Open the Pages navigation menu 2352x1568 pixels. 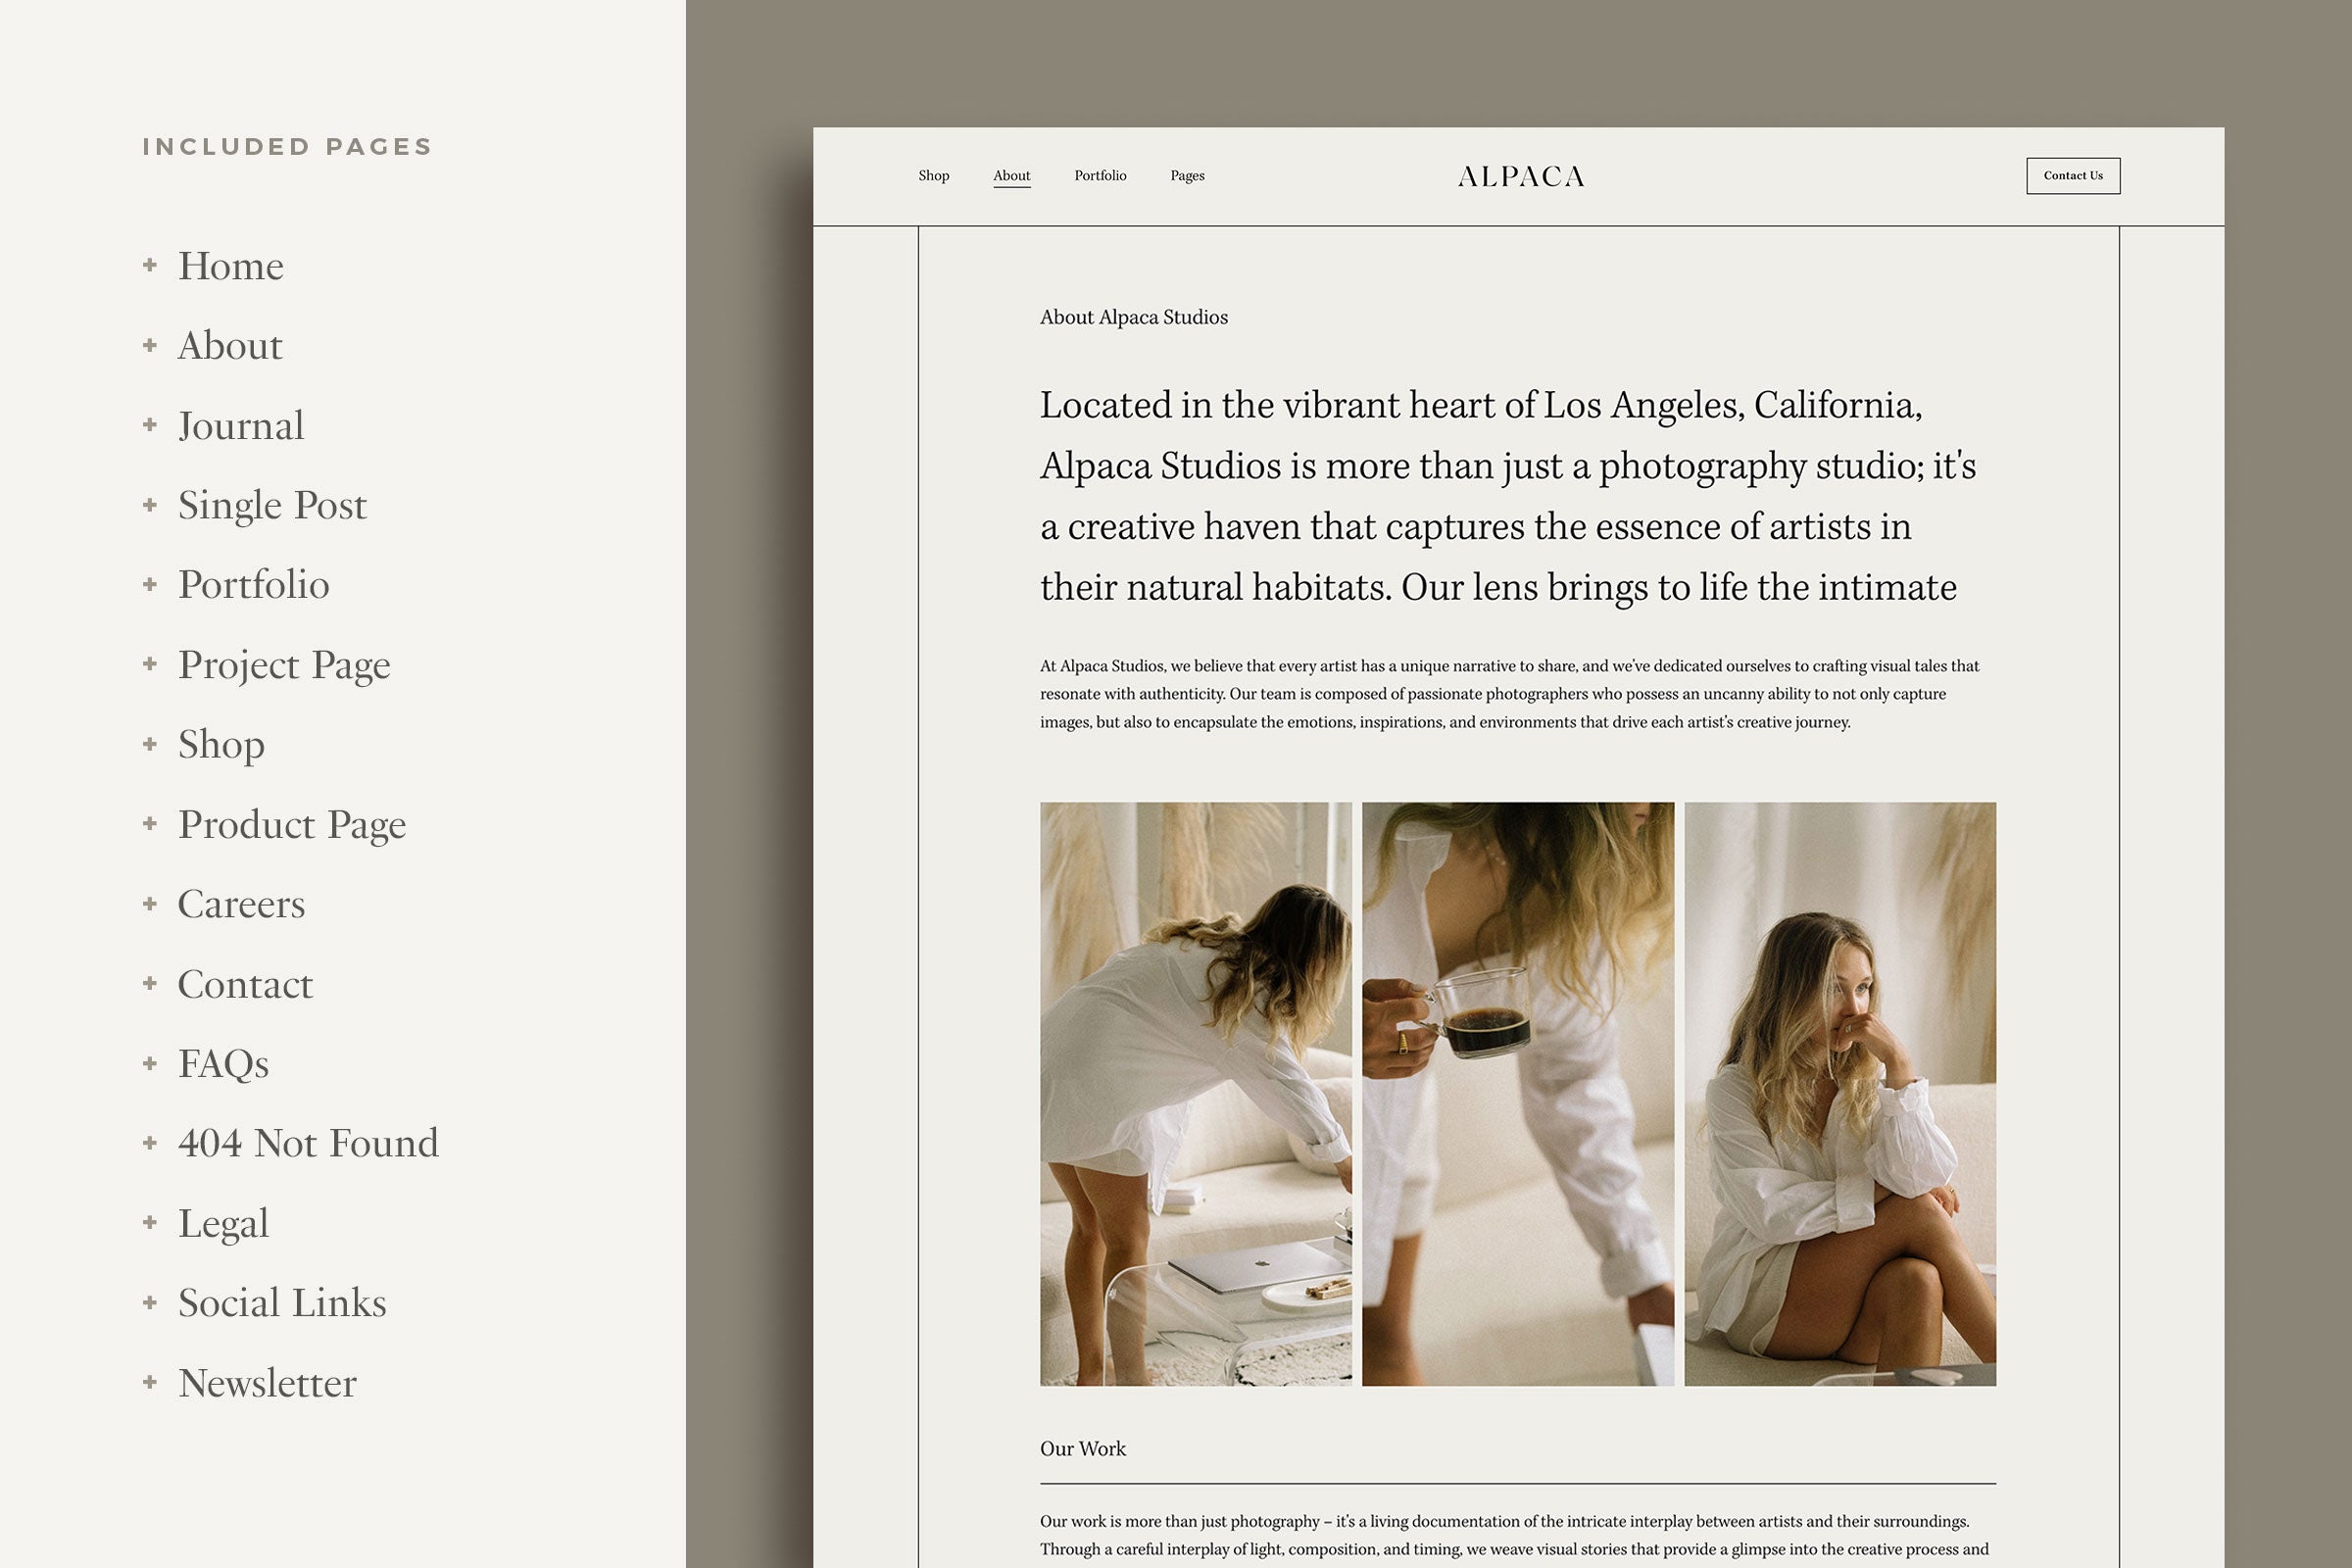(x=1187, y=176)
